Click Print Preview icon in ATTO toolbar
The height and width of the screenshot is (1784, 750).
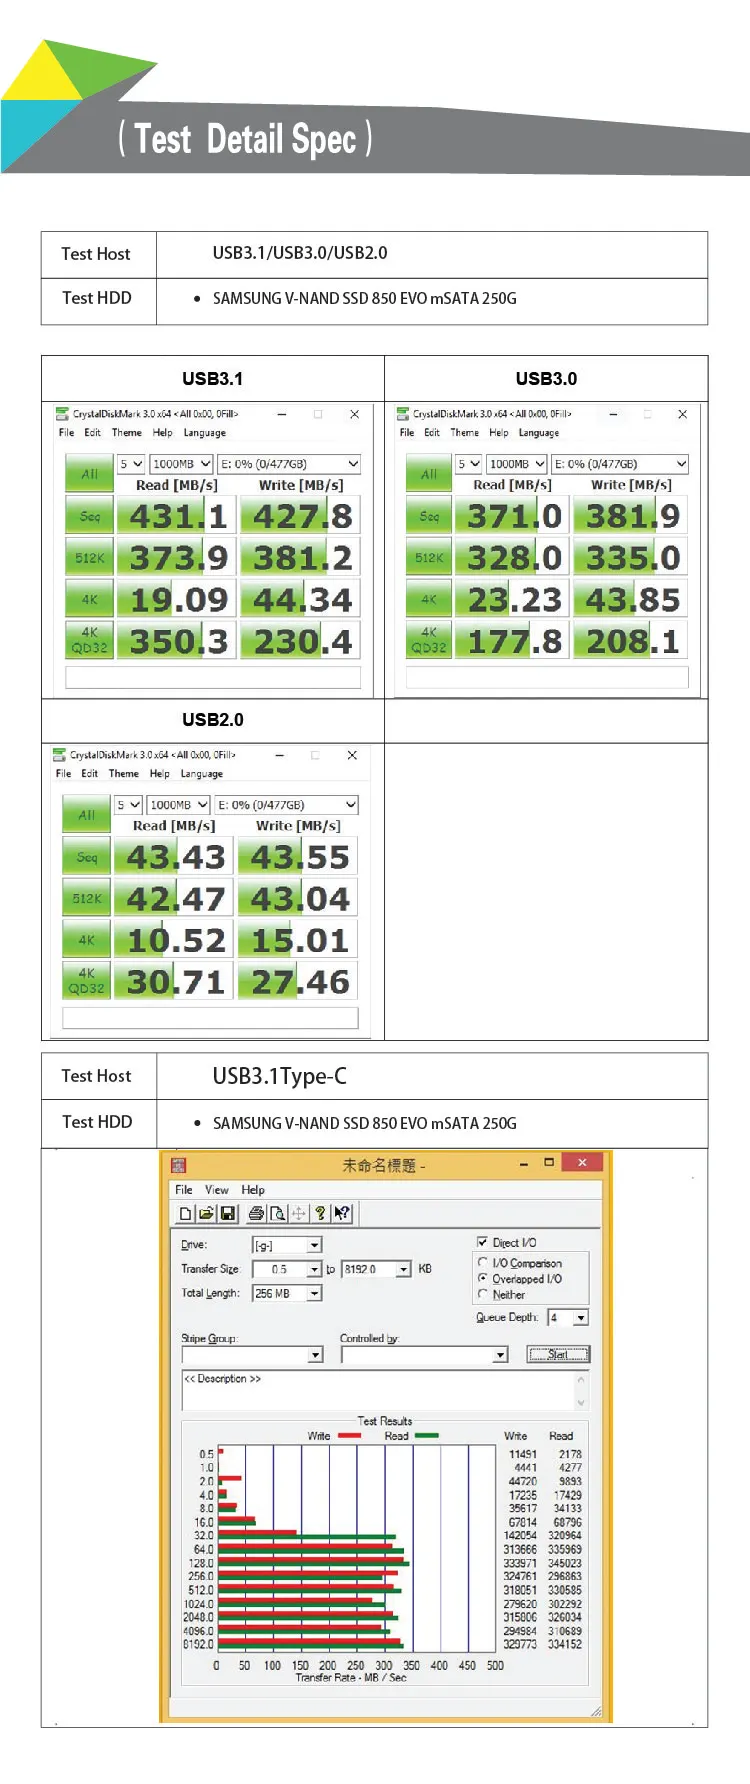tap(278, 1213)
